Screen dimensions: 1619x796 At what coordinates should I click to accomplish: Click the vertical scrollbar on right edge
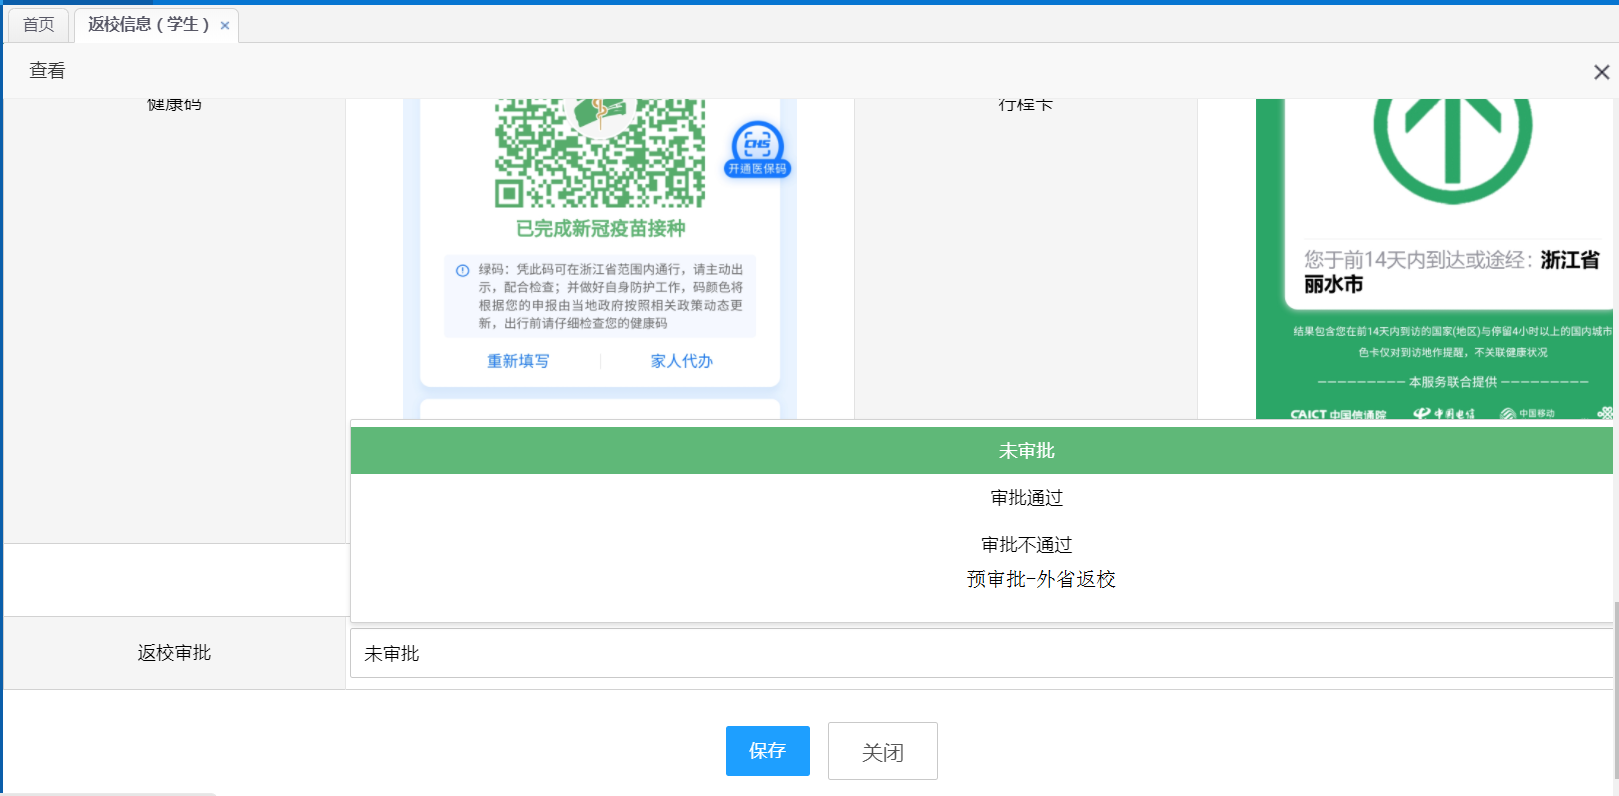point(1615,690)
